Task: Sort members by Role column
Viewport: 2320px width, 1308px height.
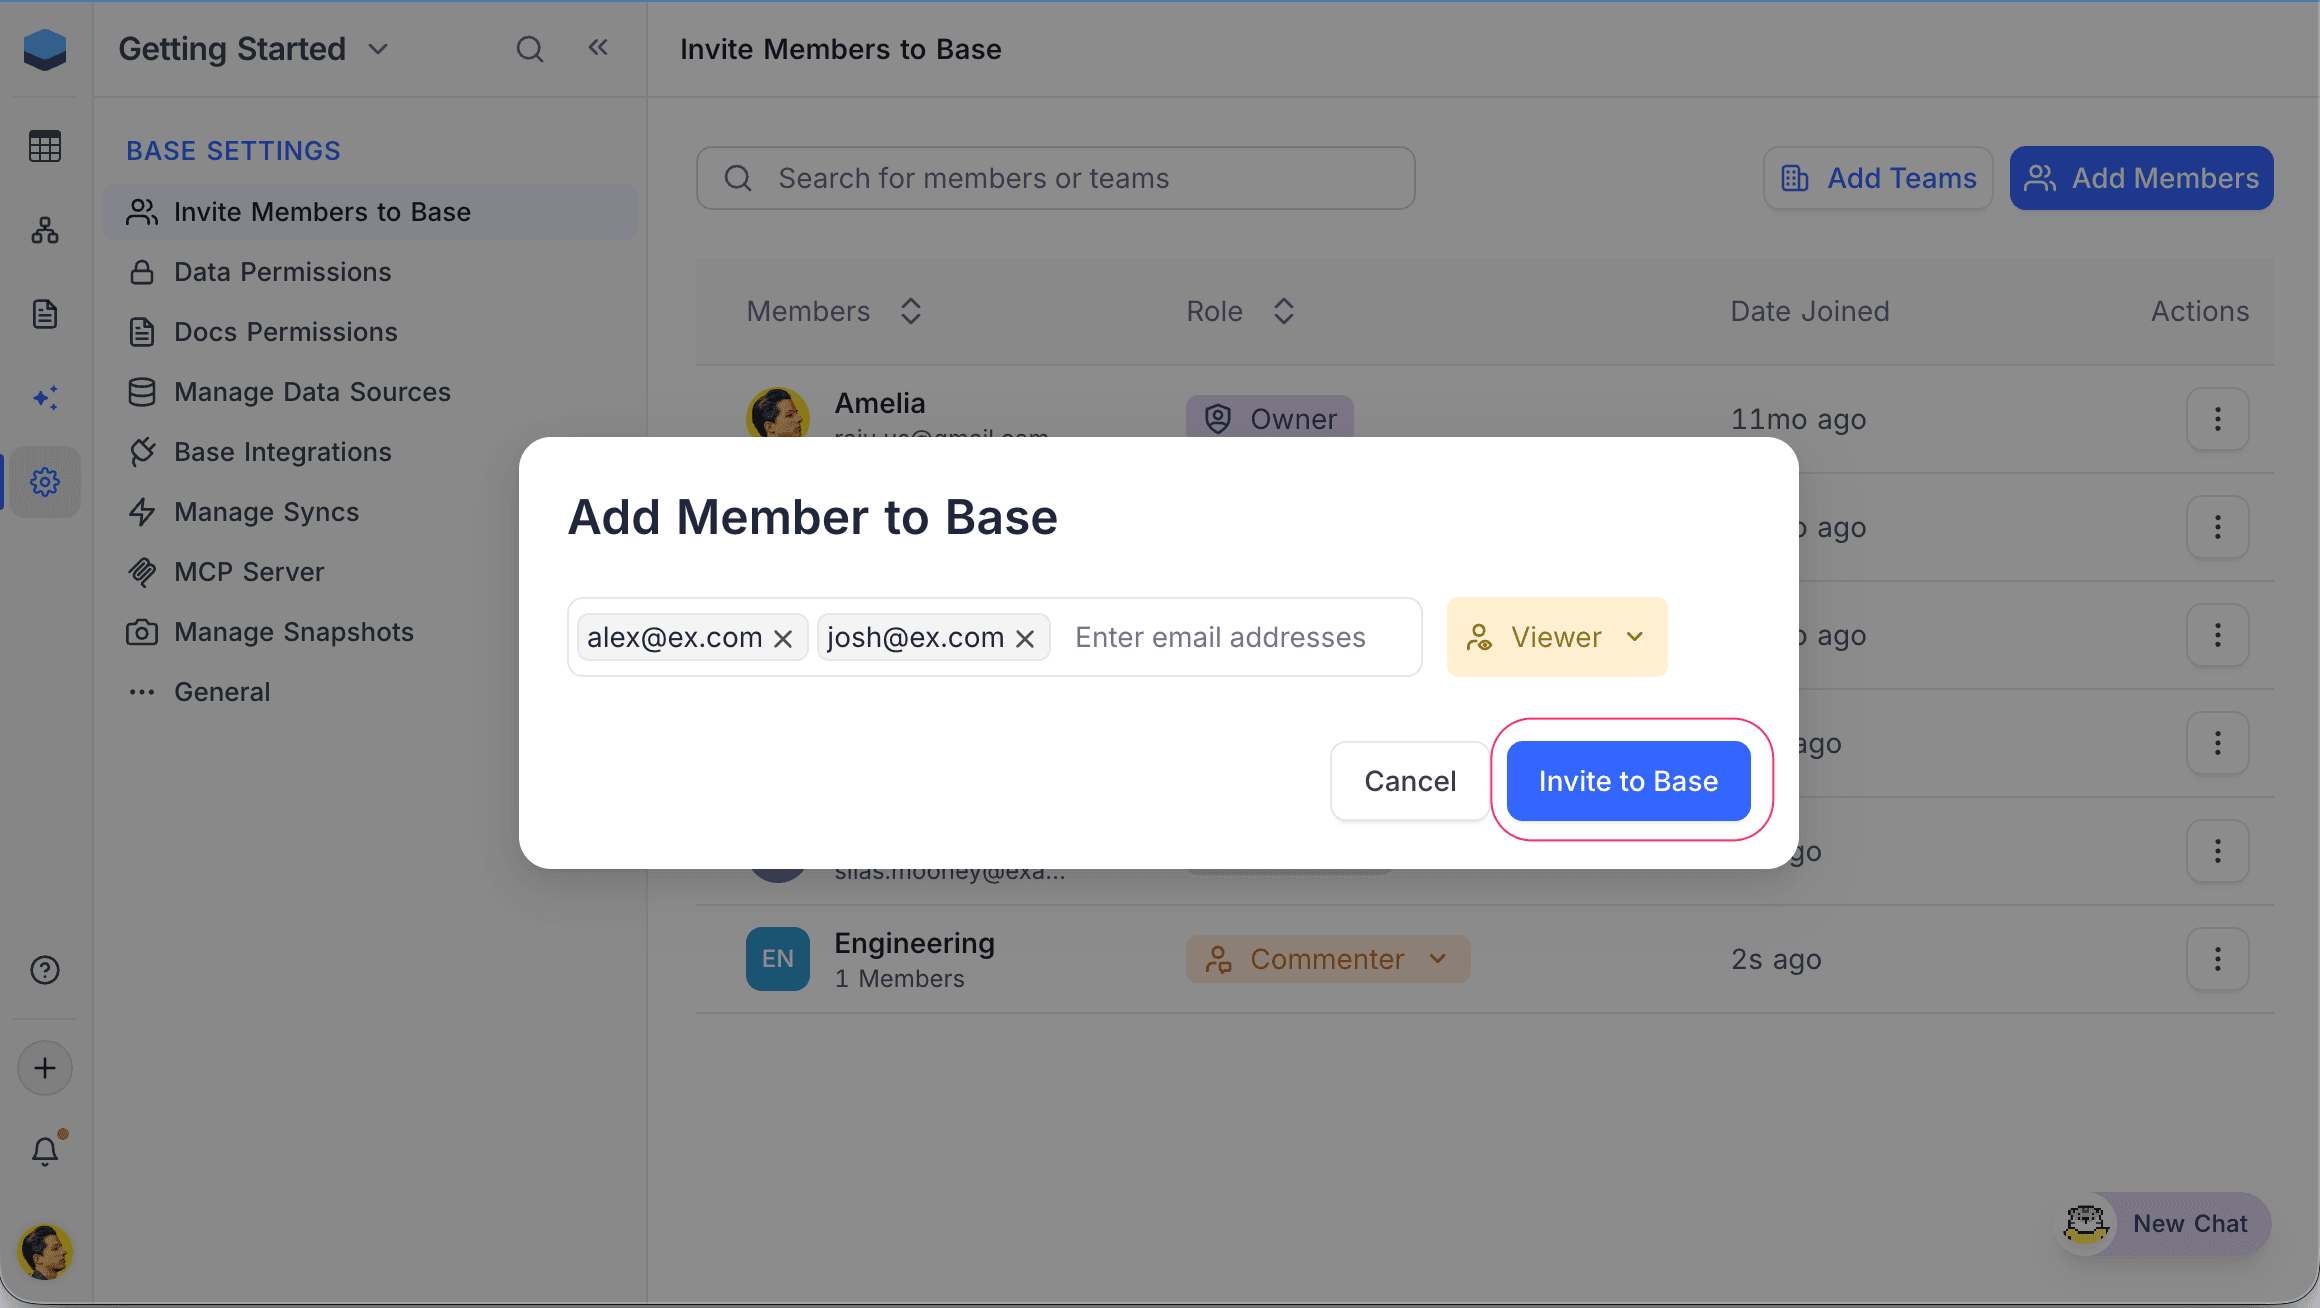Action: click(1284, 311)
